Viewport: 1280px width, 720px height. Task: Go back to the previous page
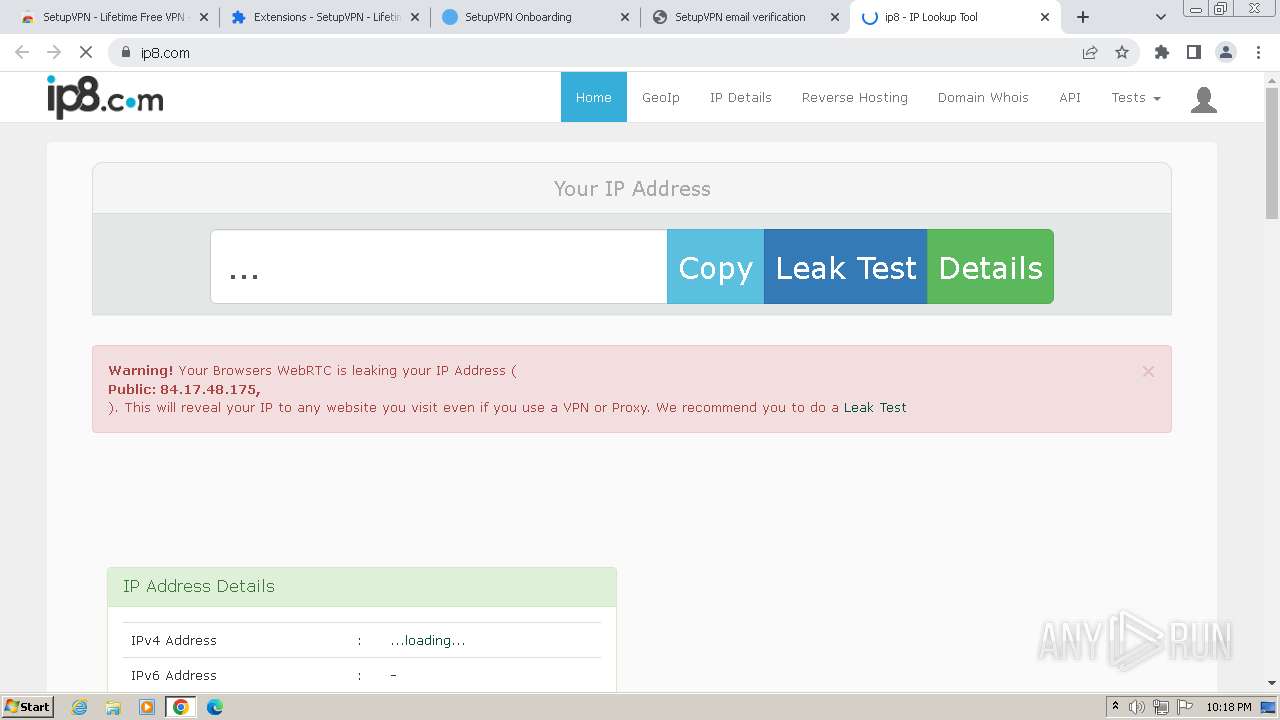22,53
